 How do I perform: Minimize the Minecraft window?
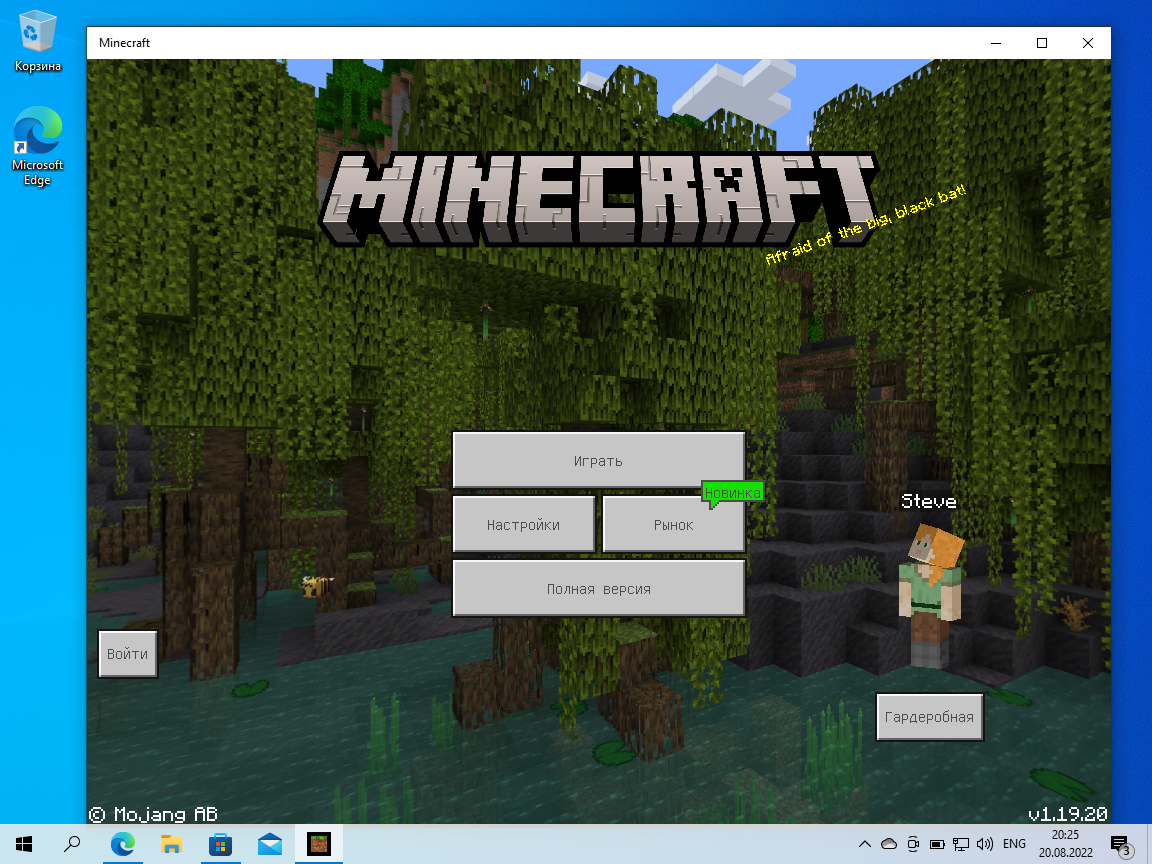click(996, 43)
